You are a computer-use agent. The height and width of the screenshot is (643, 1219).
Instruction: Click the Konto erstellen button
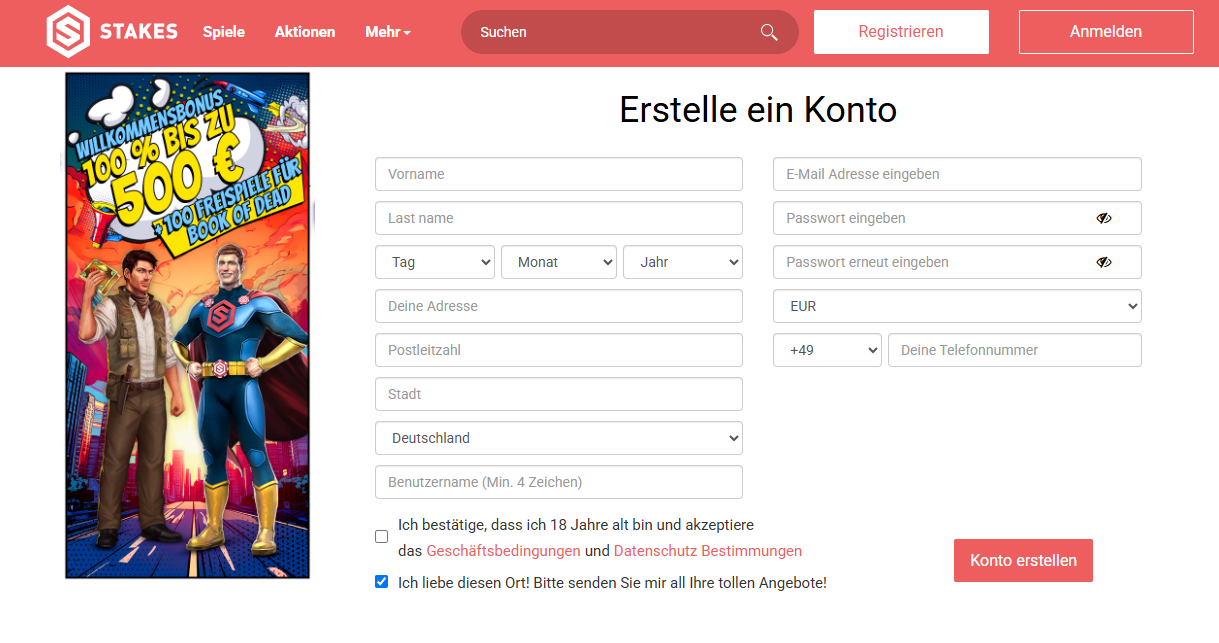[1023, 560]
